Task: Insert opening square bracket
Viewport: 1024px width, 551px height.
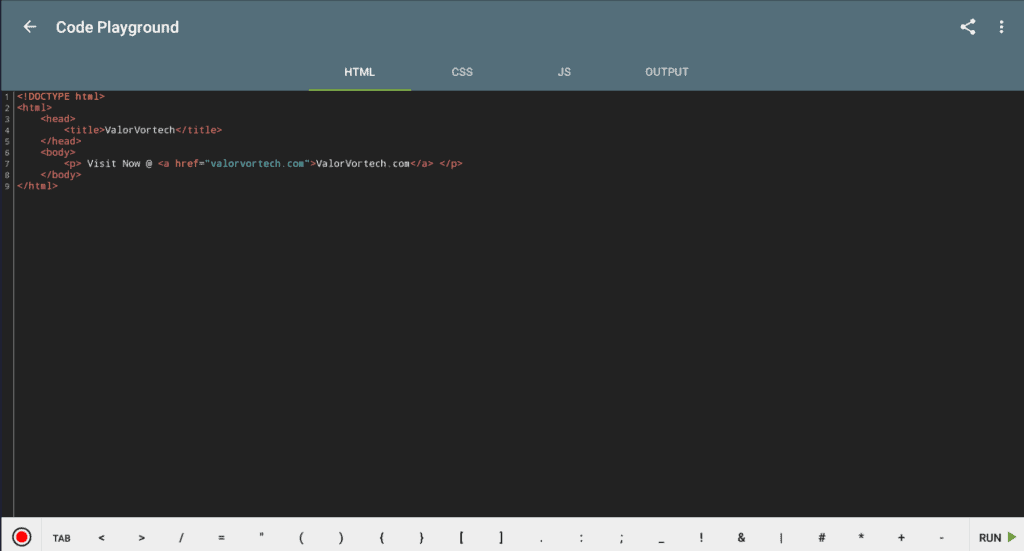Action: coord(461,537)
